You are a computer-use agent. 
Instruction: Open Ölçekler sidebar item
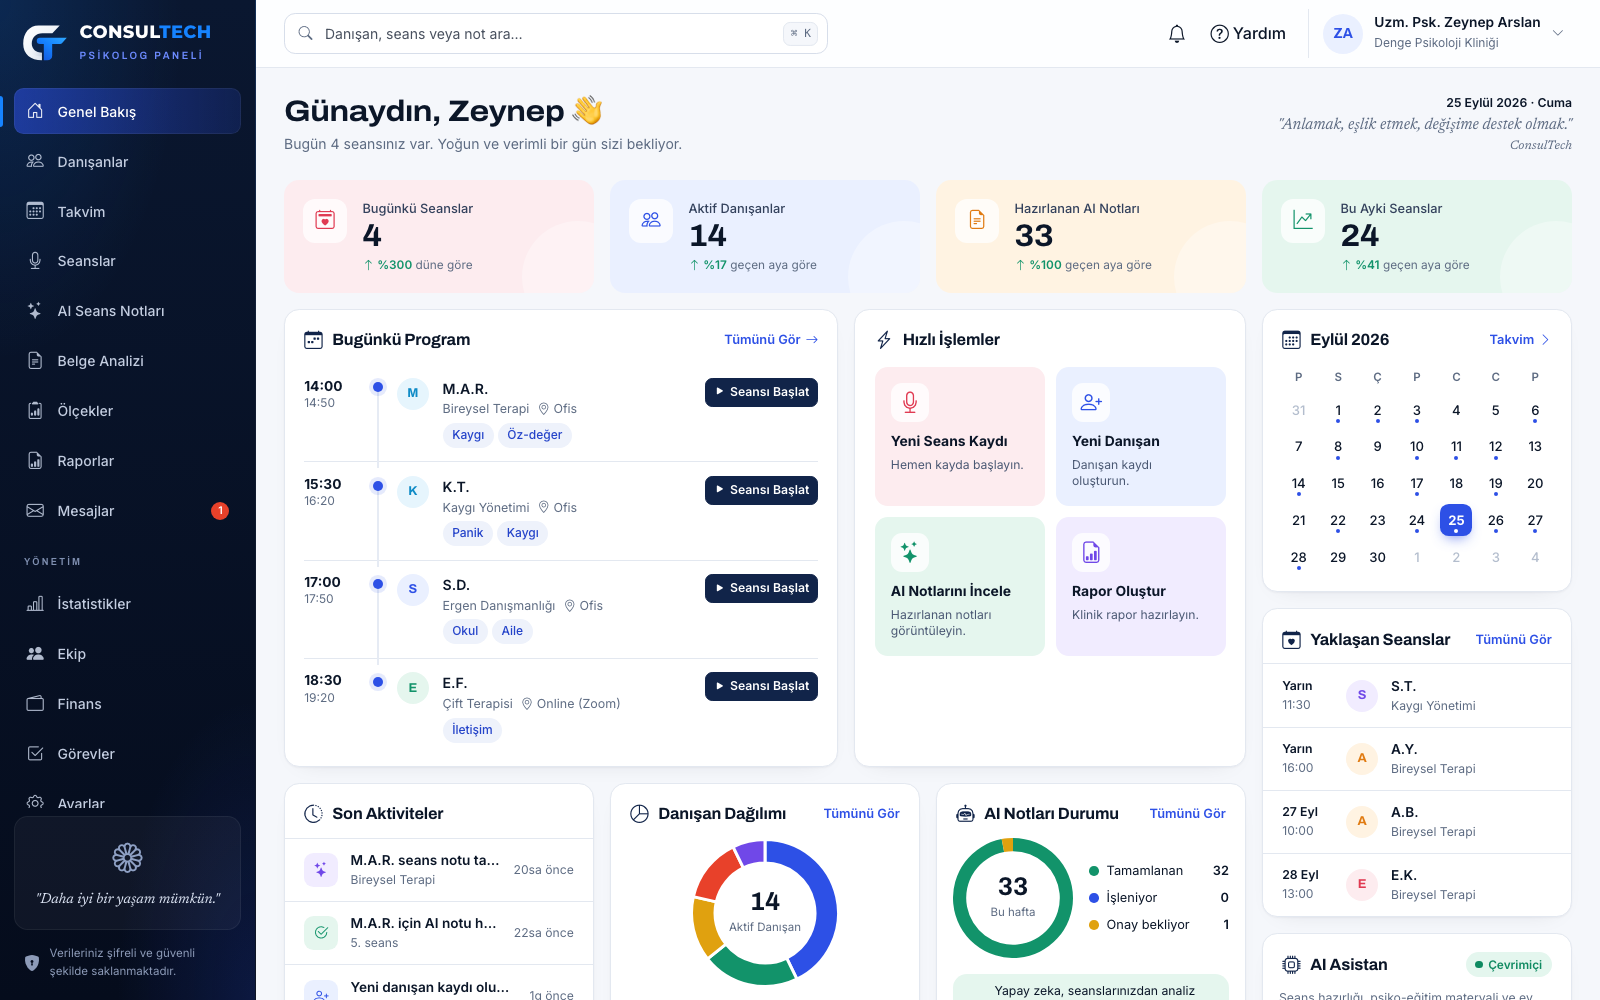[x=127, y=411]
